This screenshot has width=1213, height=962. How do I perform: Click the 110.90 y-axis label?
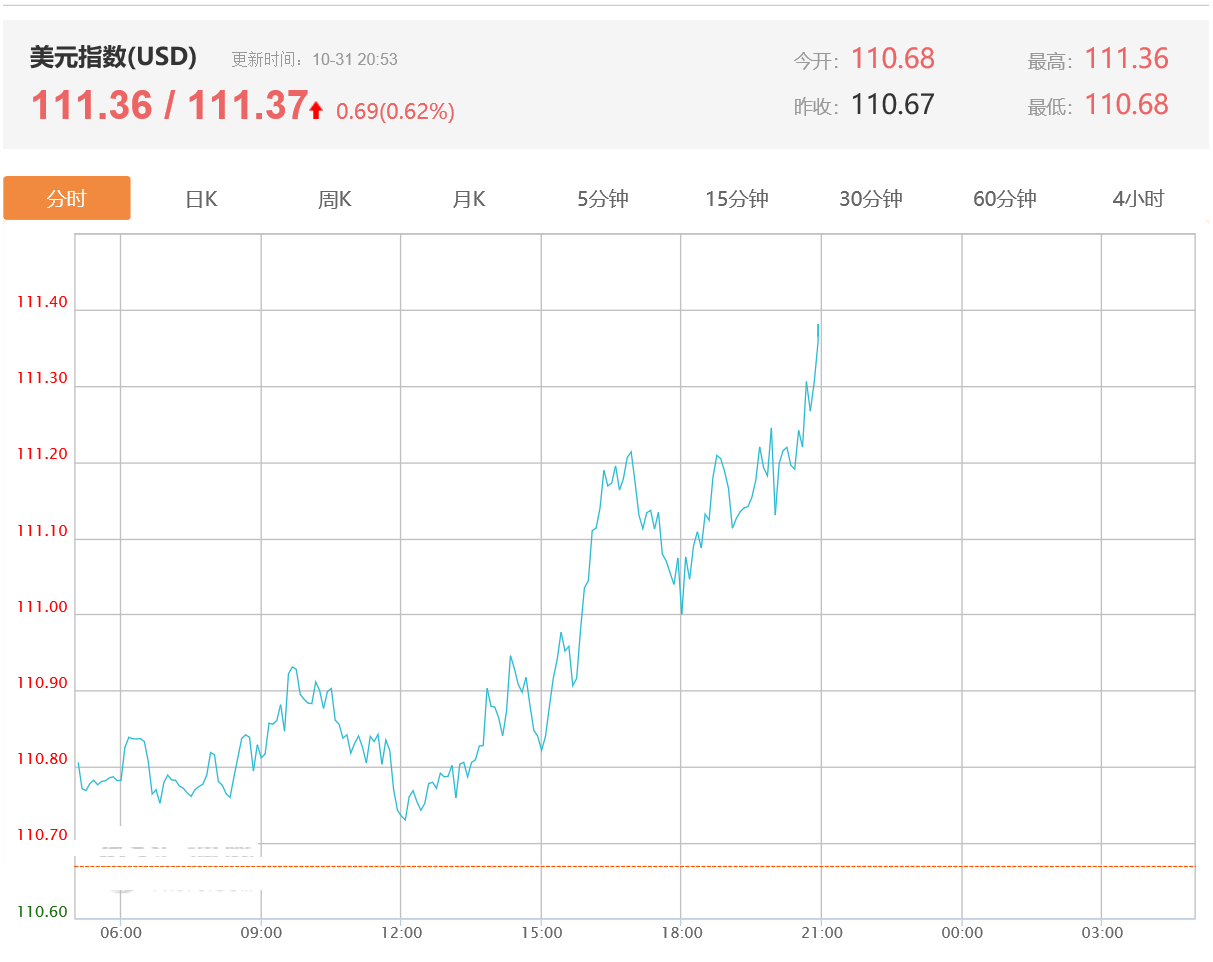(42, 684)
